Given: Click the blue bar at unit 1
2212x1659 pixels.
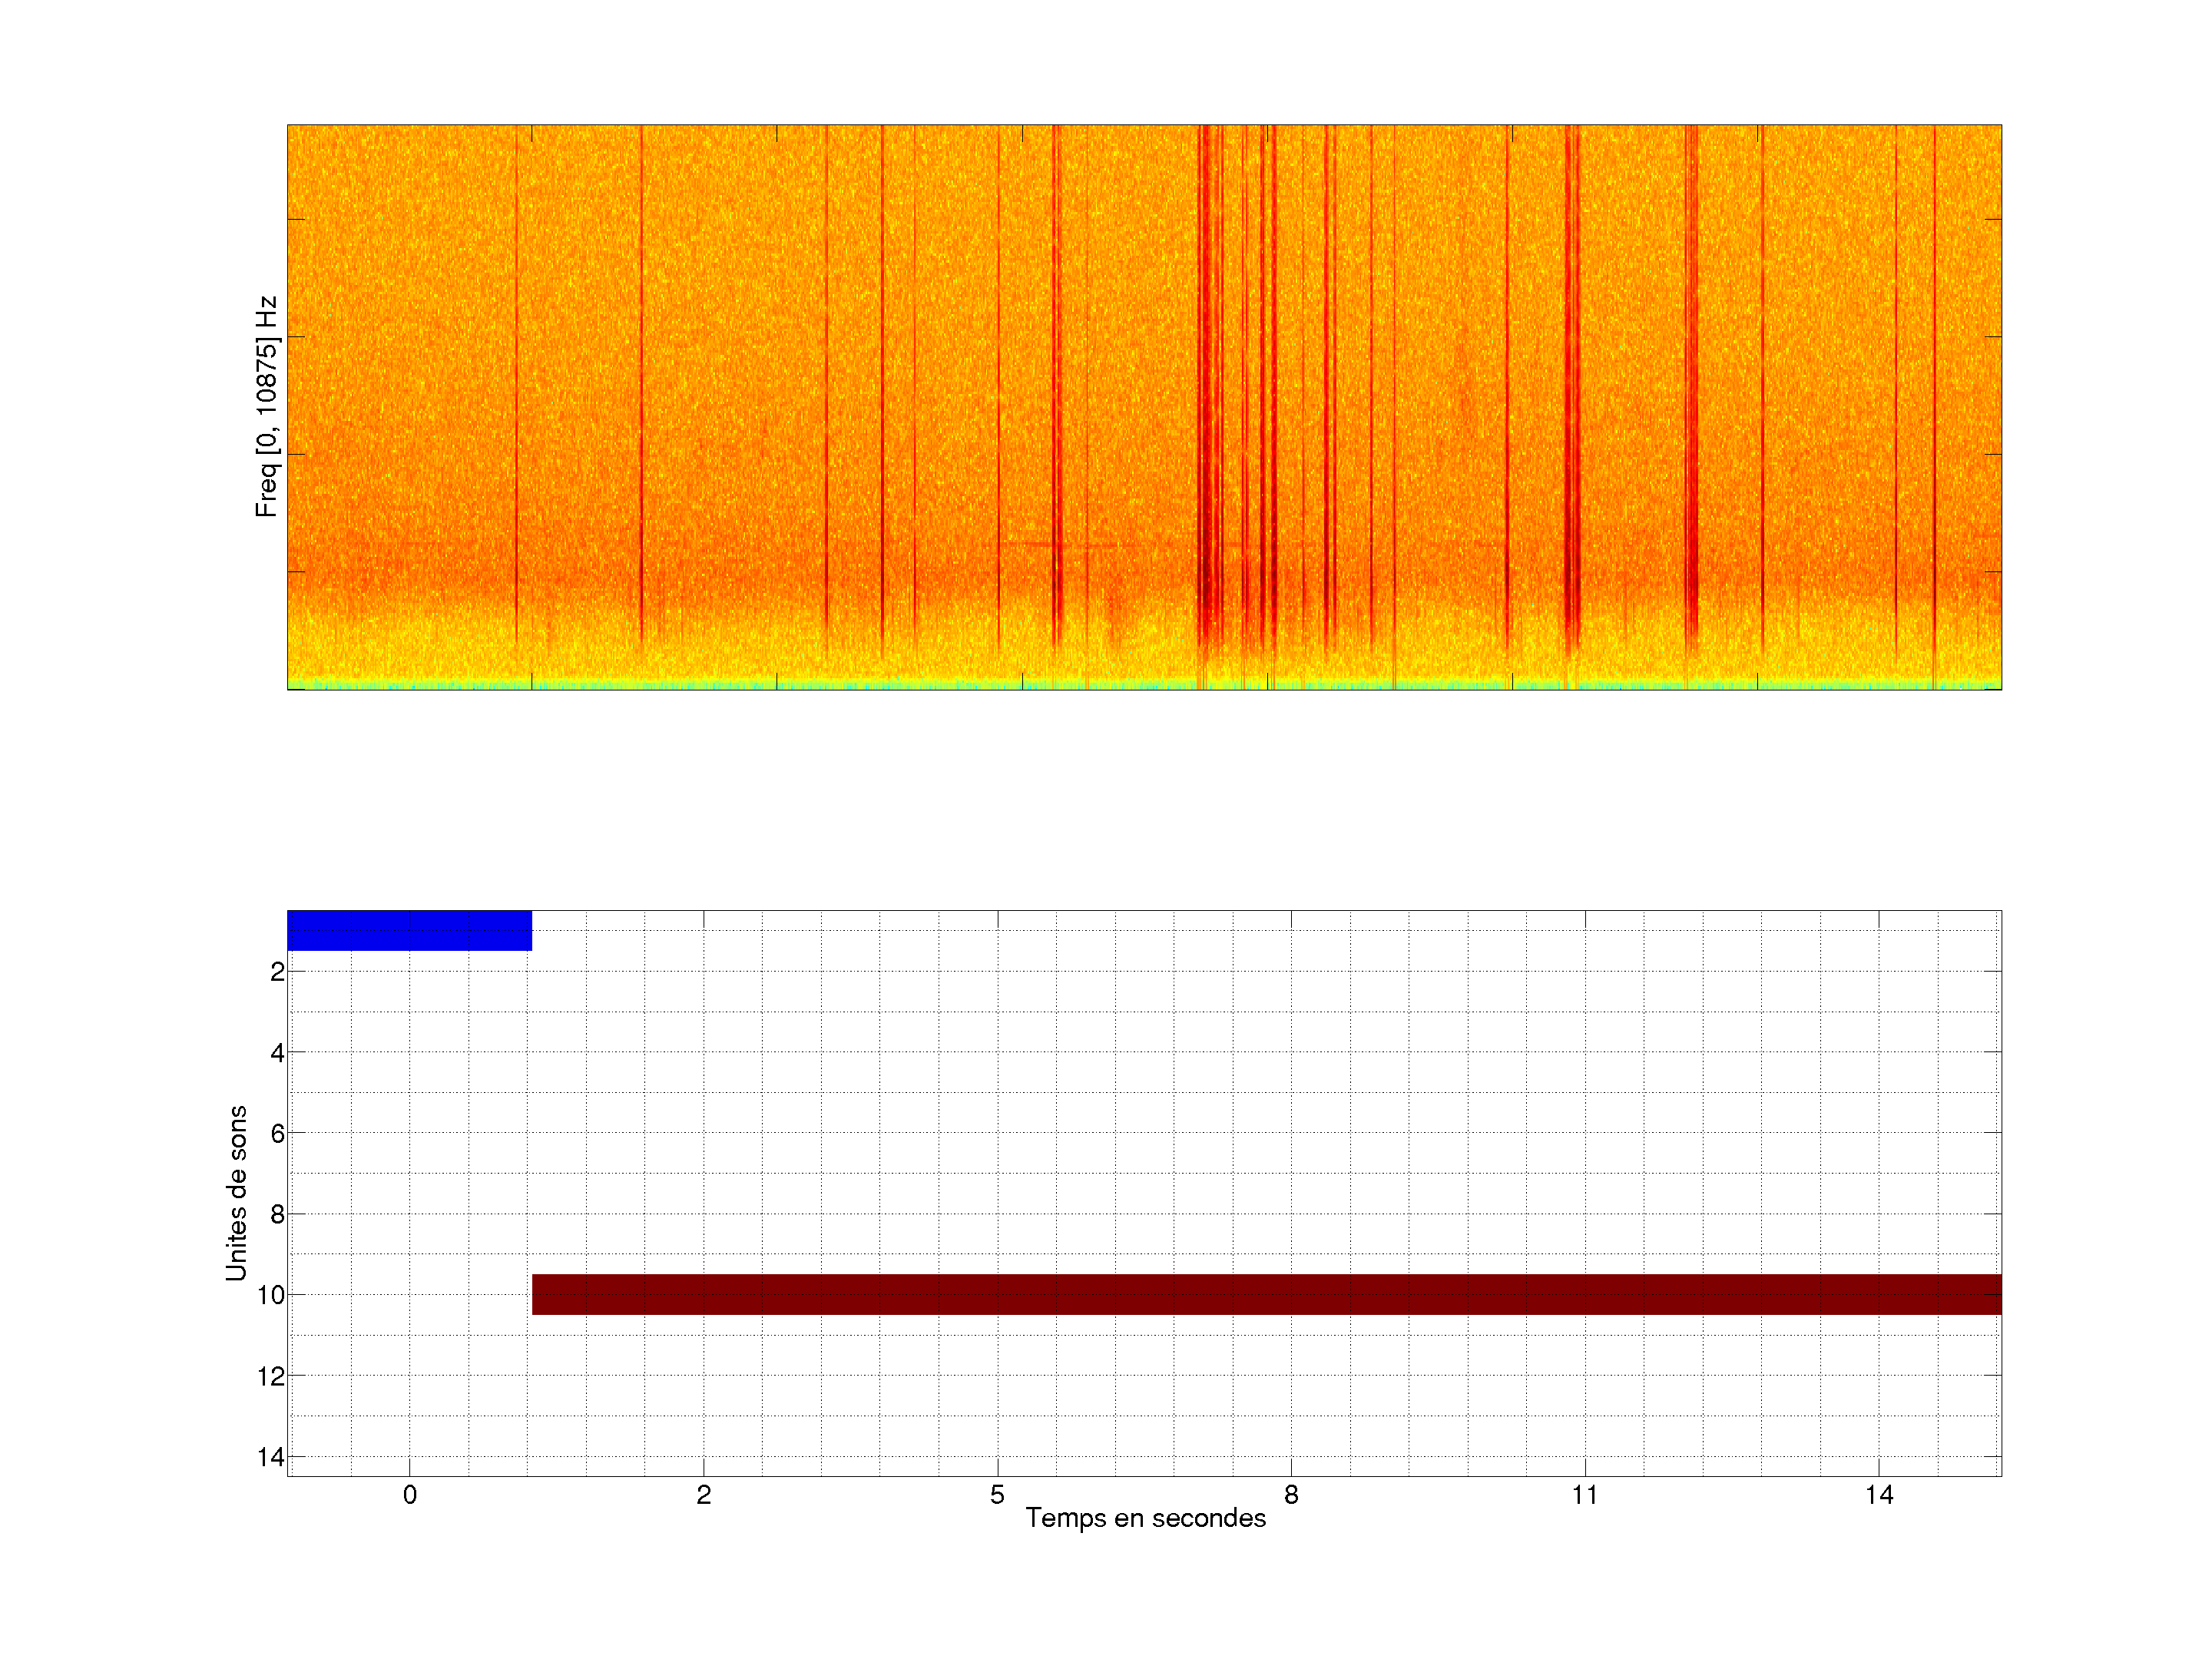Looking at the screenshot, I should [409, 930].
